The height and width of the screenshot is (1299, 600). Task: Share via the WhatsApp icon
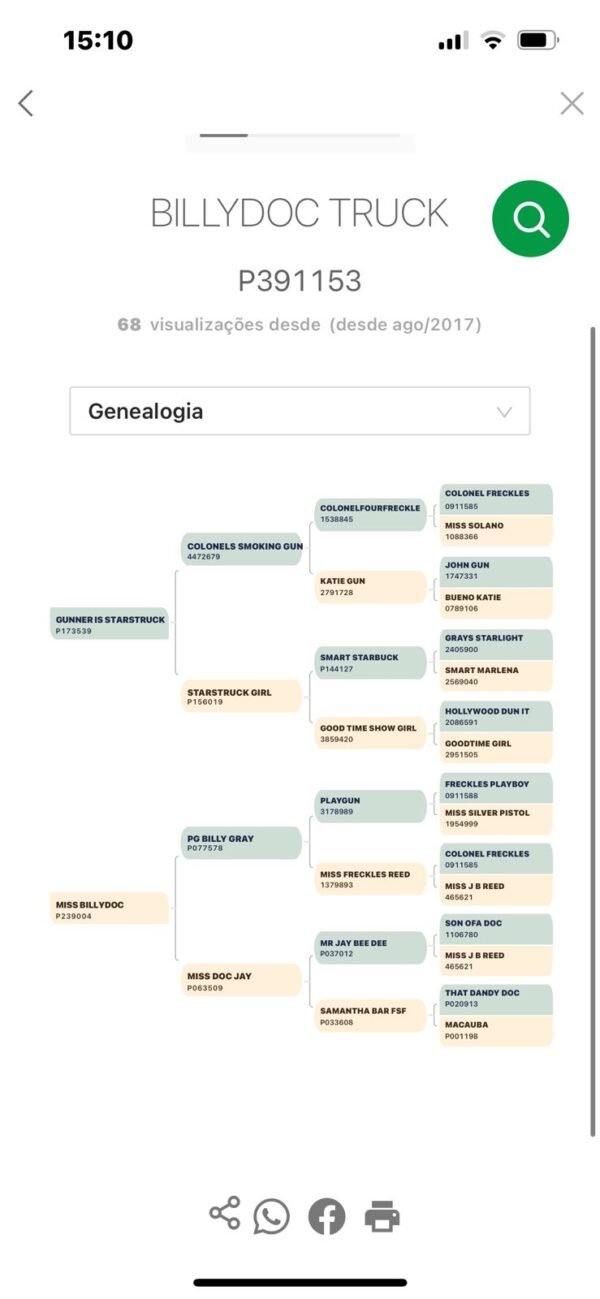(x=271, y=1216)
